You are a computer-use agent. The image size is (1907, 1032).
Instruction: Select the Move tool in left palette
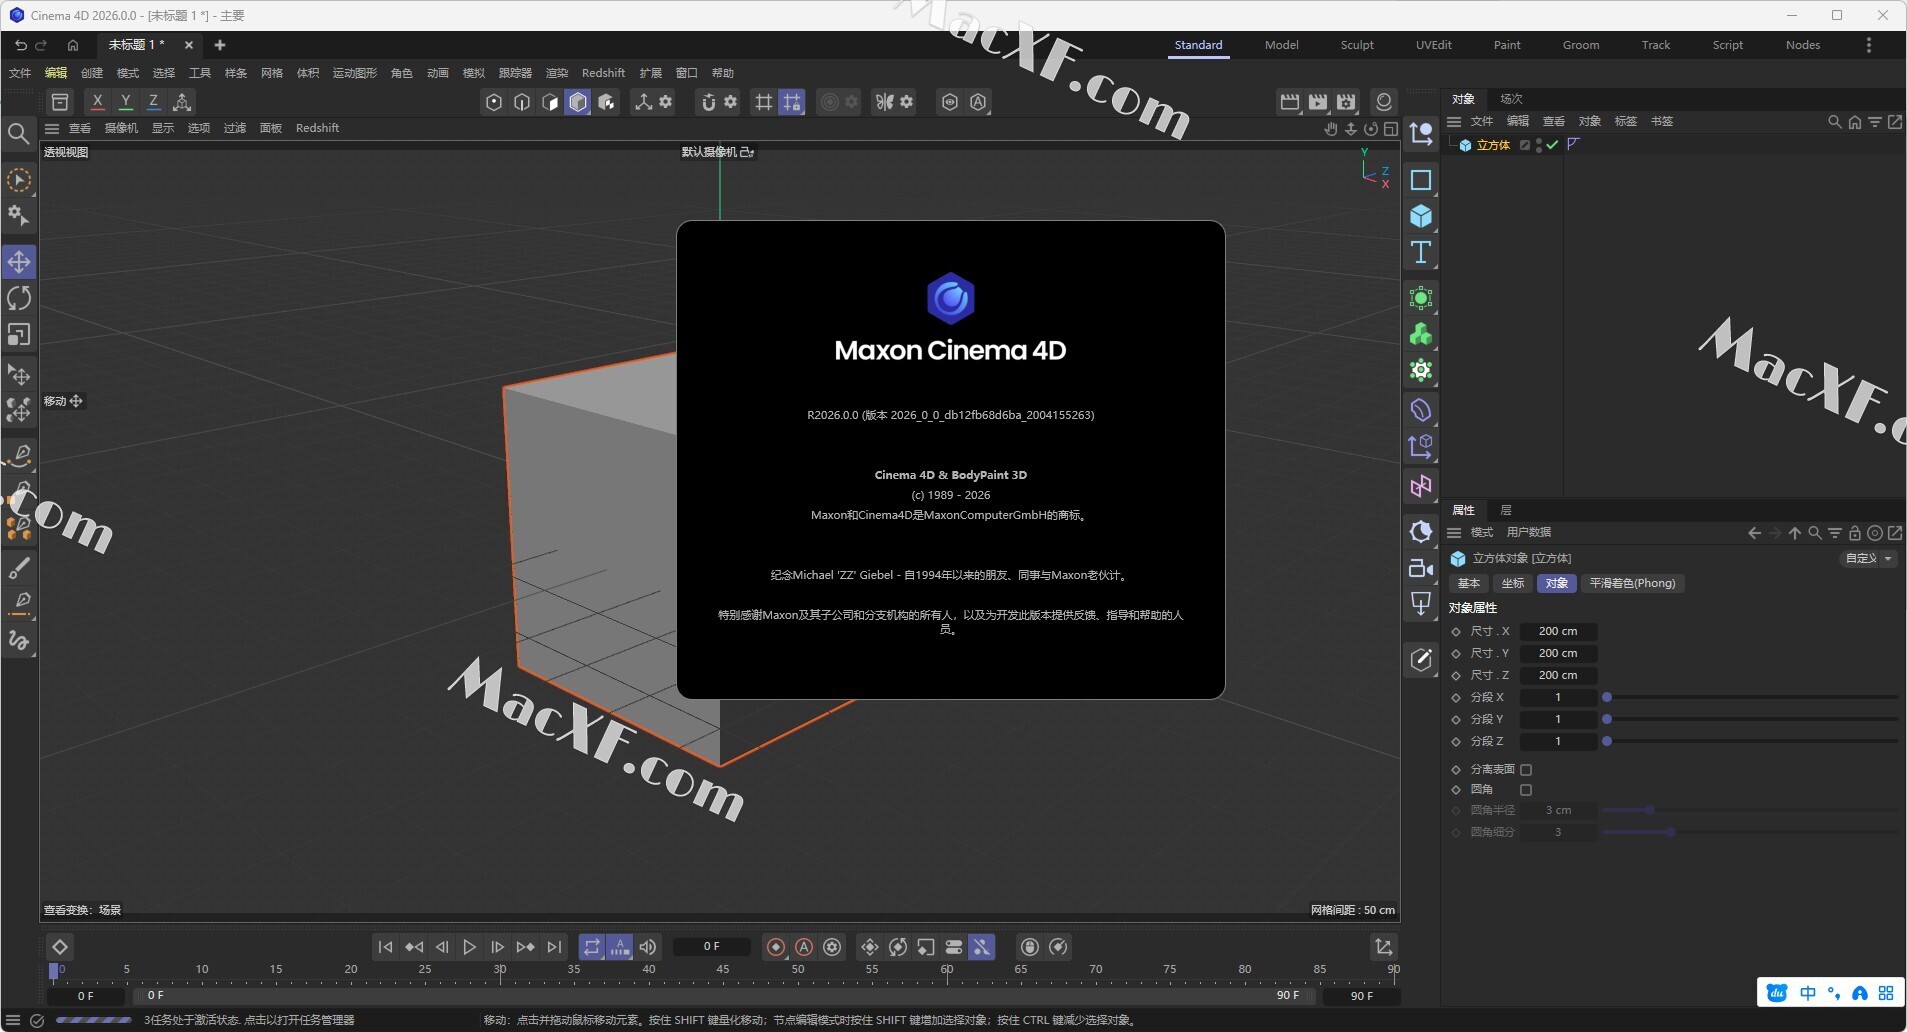click(x=19, y=262)
